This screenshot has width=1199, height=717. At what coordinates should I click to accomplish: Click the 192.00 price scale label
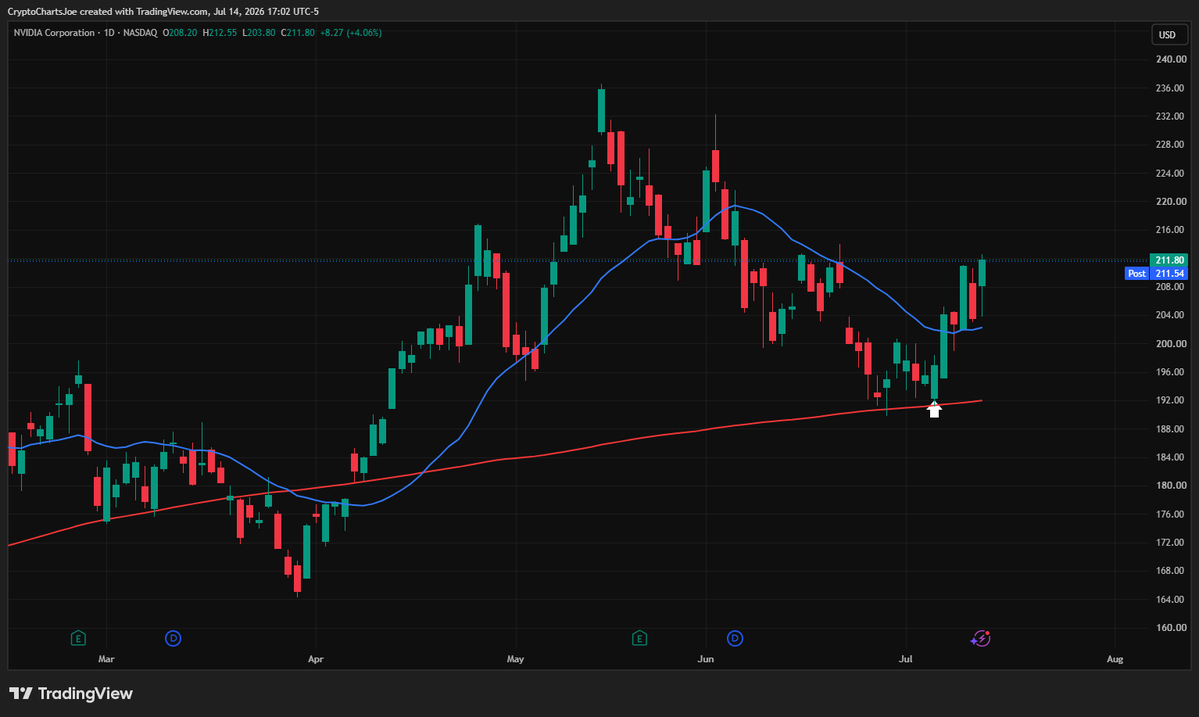tap(1170, 401)
